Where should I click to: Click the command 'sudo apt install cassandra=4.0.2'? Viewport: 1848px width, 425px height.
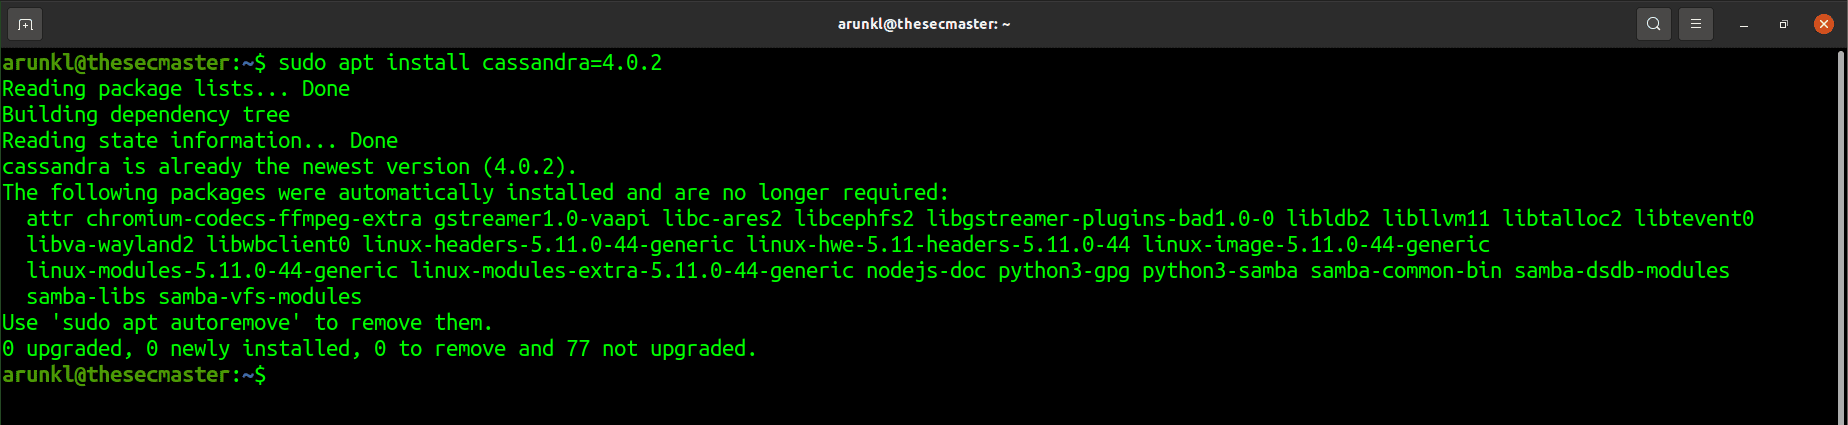[x=470, y=63]
